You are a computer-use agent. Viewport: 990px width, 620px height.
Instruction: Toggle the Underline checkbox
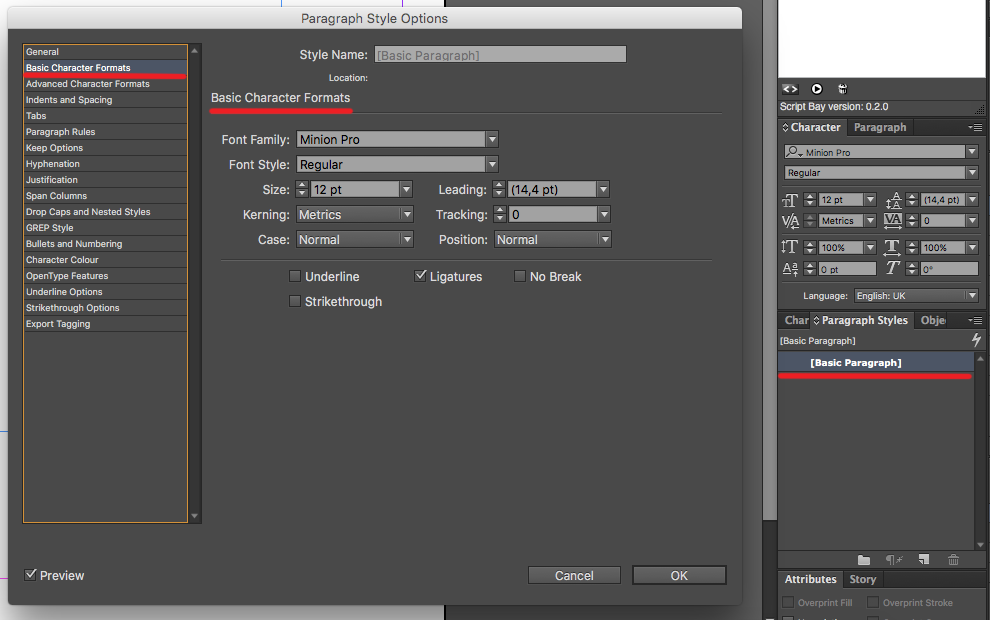295,277
